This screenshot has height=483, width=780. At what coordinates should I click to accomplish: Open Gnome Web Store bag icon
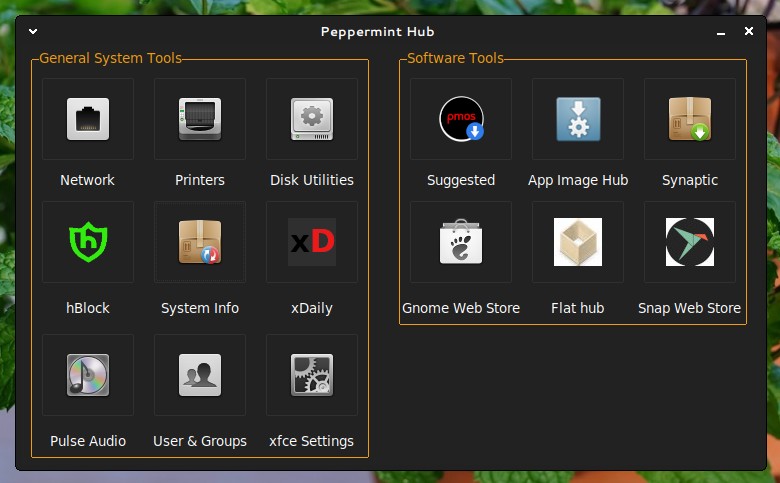pyautogui.click(x=461, y=242)
